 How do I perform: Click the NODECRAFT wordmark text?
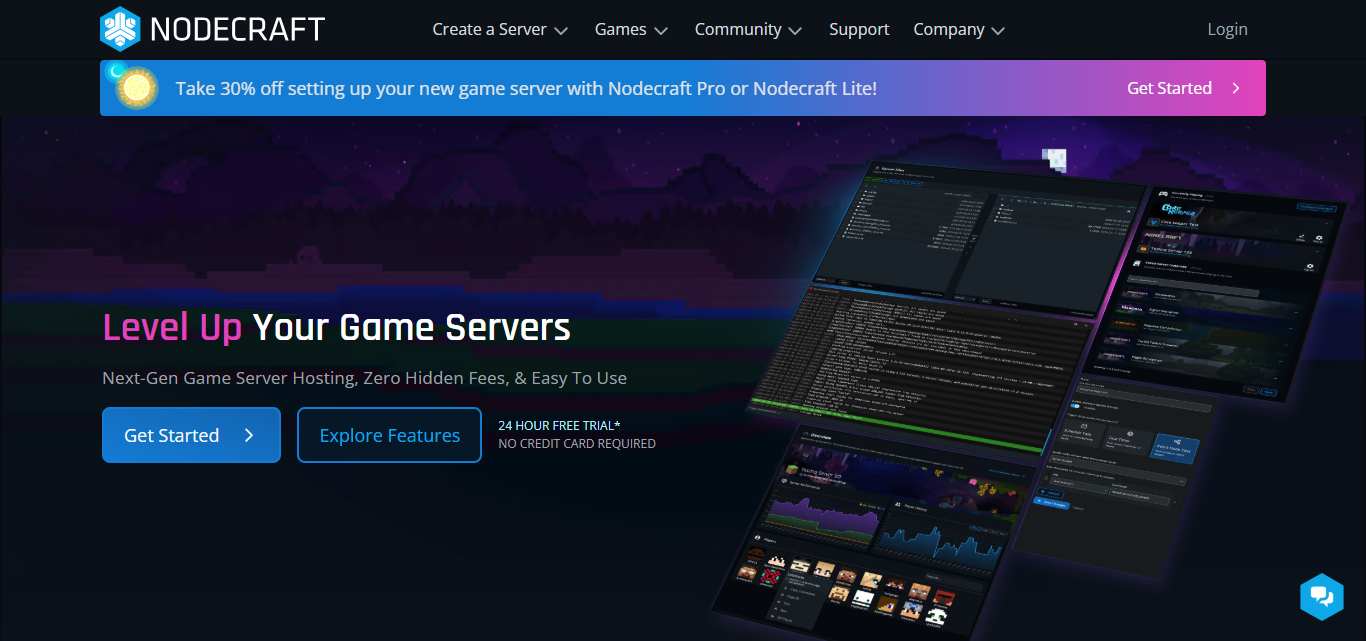pos(238,29)
